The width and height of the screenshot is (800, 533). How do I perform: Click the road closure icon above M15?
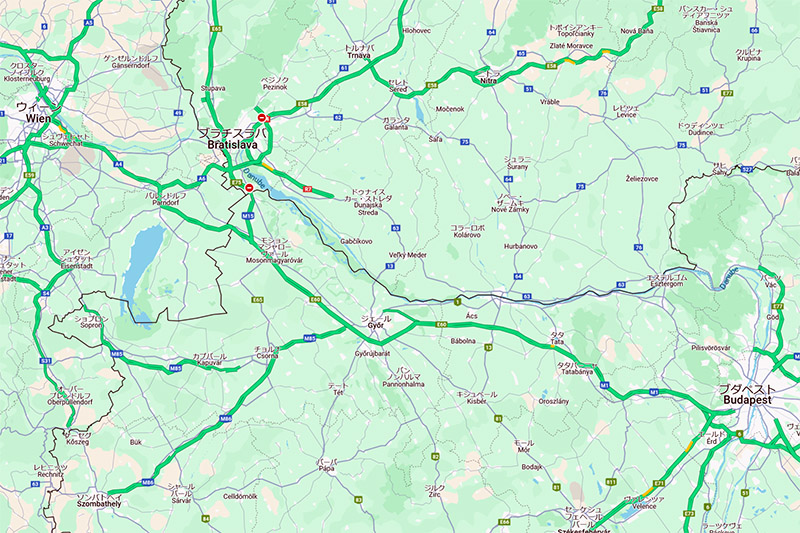click(249, 188)
